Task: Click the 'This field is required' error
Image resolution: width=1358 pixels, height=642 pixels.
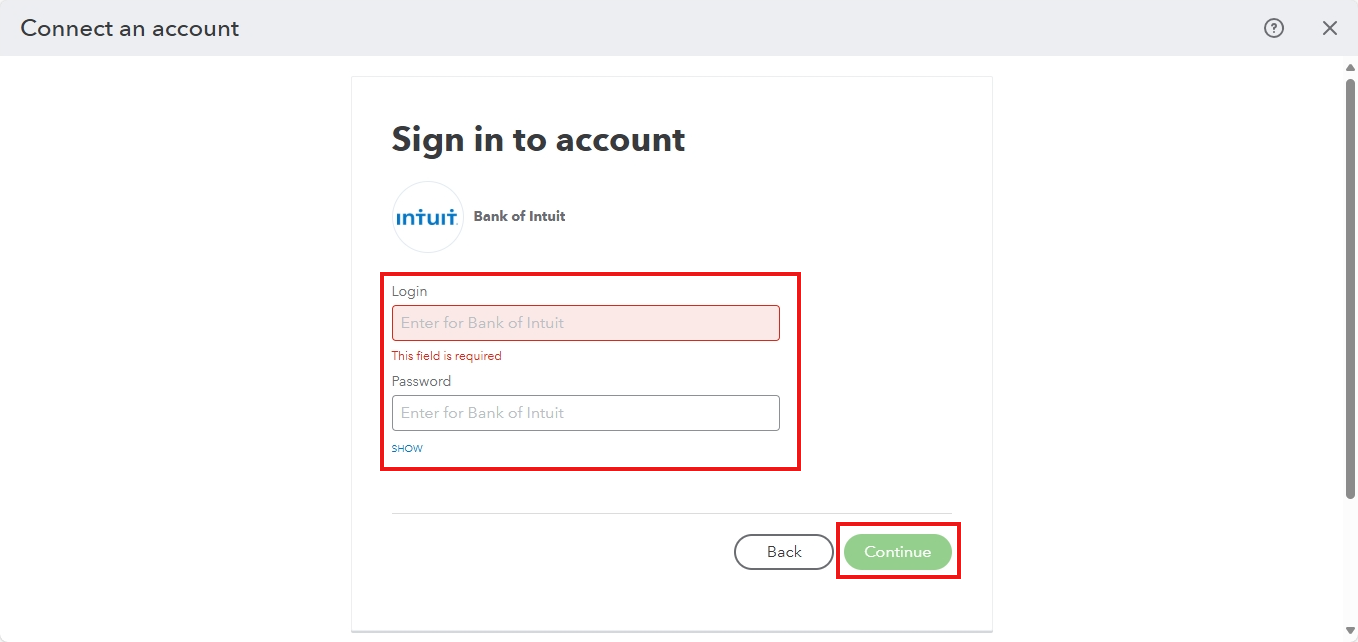Action: pos(446,356)
